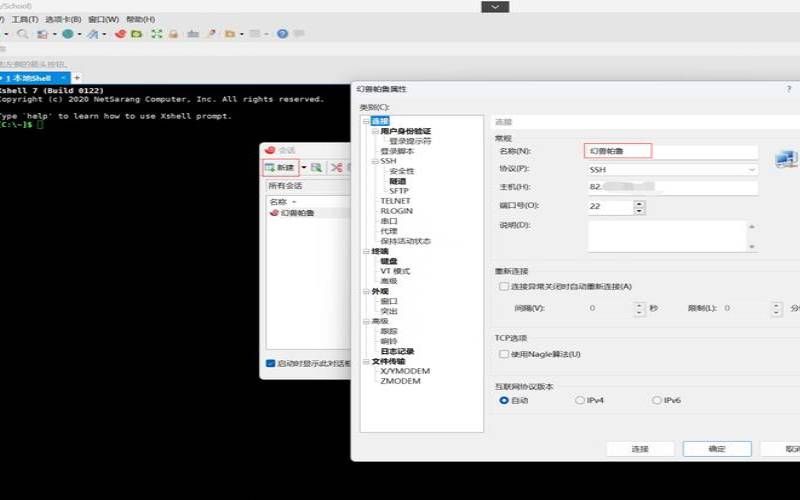The height and width of the screenshot is (500, 800).
Task: Decrease port number with down stepper
Action: tap(639, 211)
